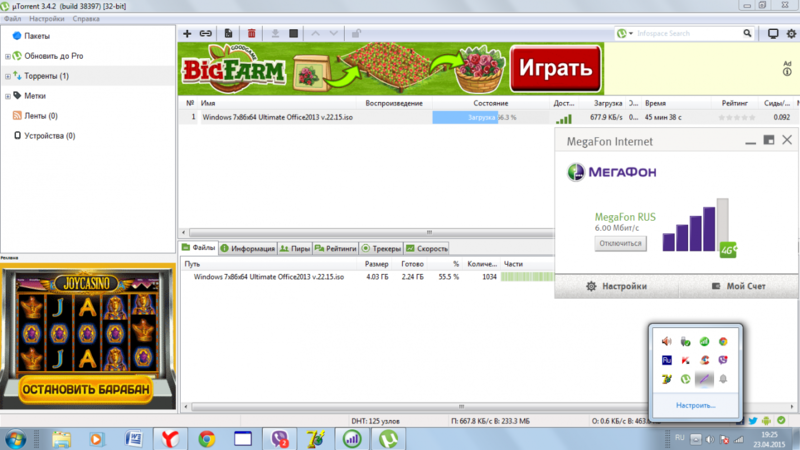
Task: Click the purple pen icon in tray popup
Action: [704, 379]
